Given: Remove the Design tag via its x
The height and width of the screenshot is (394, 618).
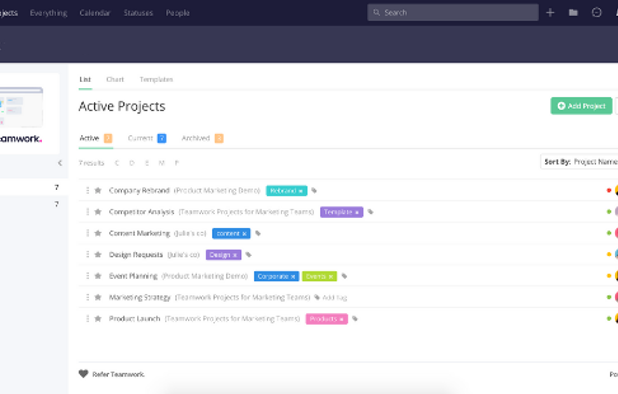Looking at the screenshot, I should coord(235,255).
